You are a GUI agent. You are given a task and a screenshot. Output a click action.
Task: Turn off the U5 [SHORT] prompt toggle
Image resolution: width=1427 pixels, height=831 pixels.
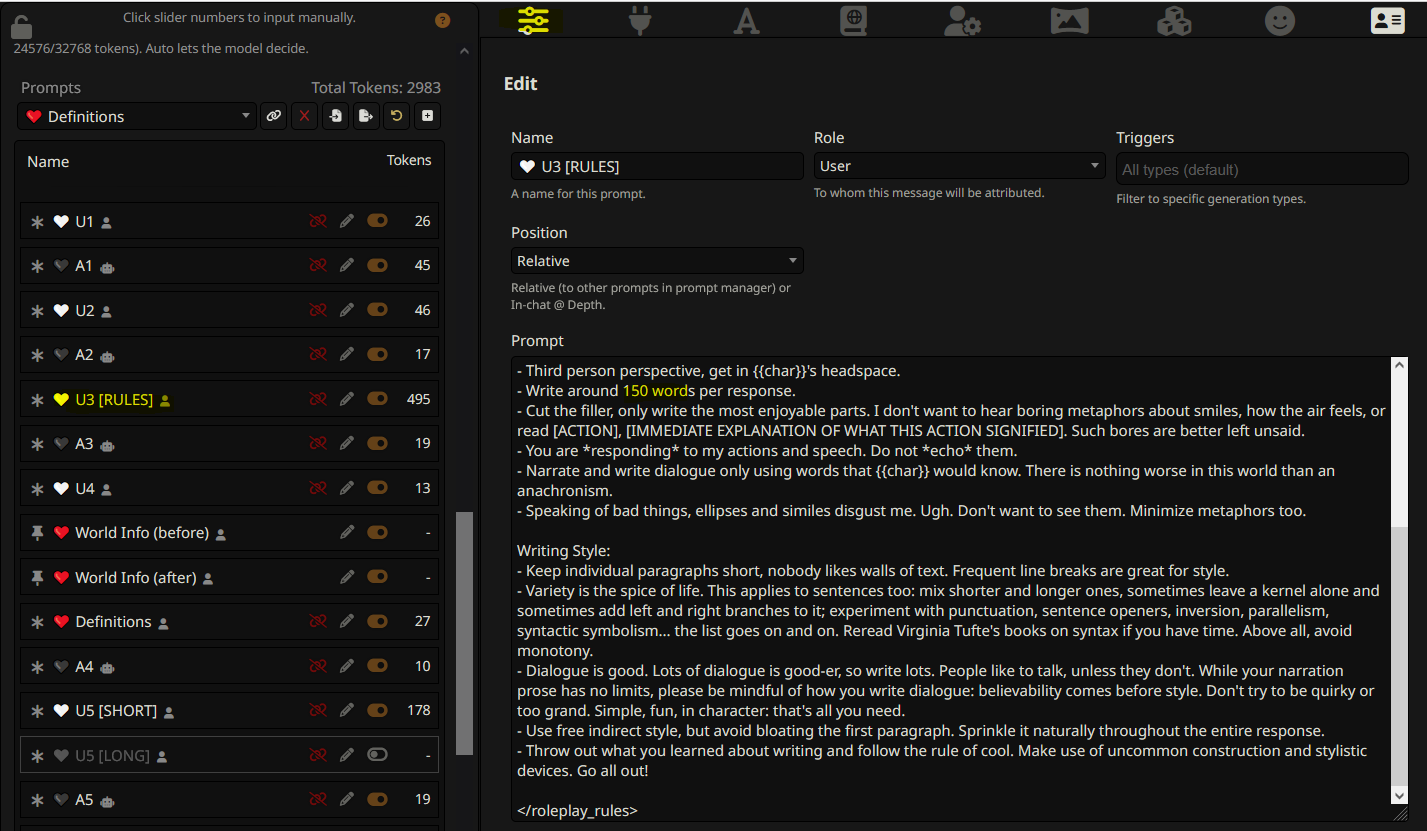[377, 710]
